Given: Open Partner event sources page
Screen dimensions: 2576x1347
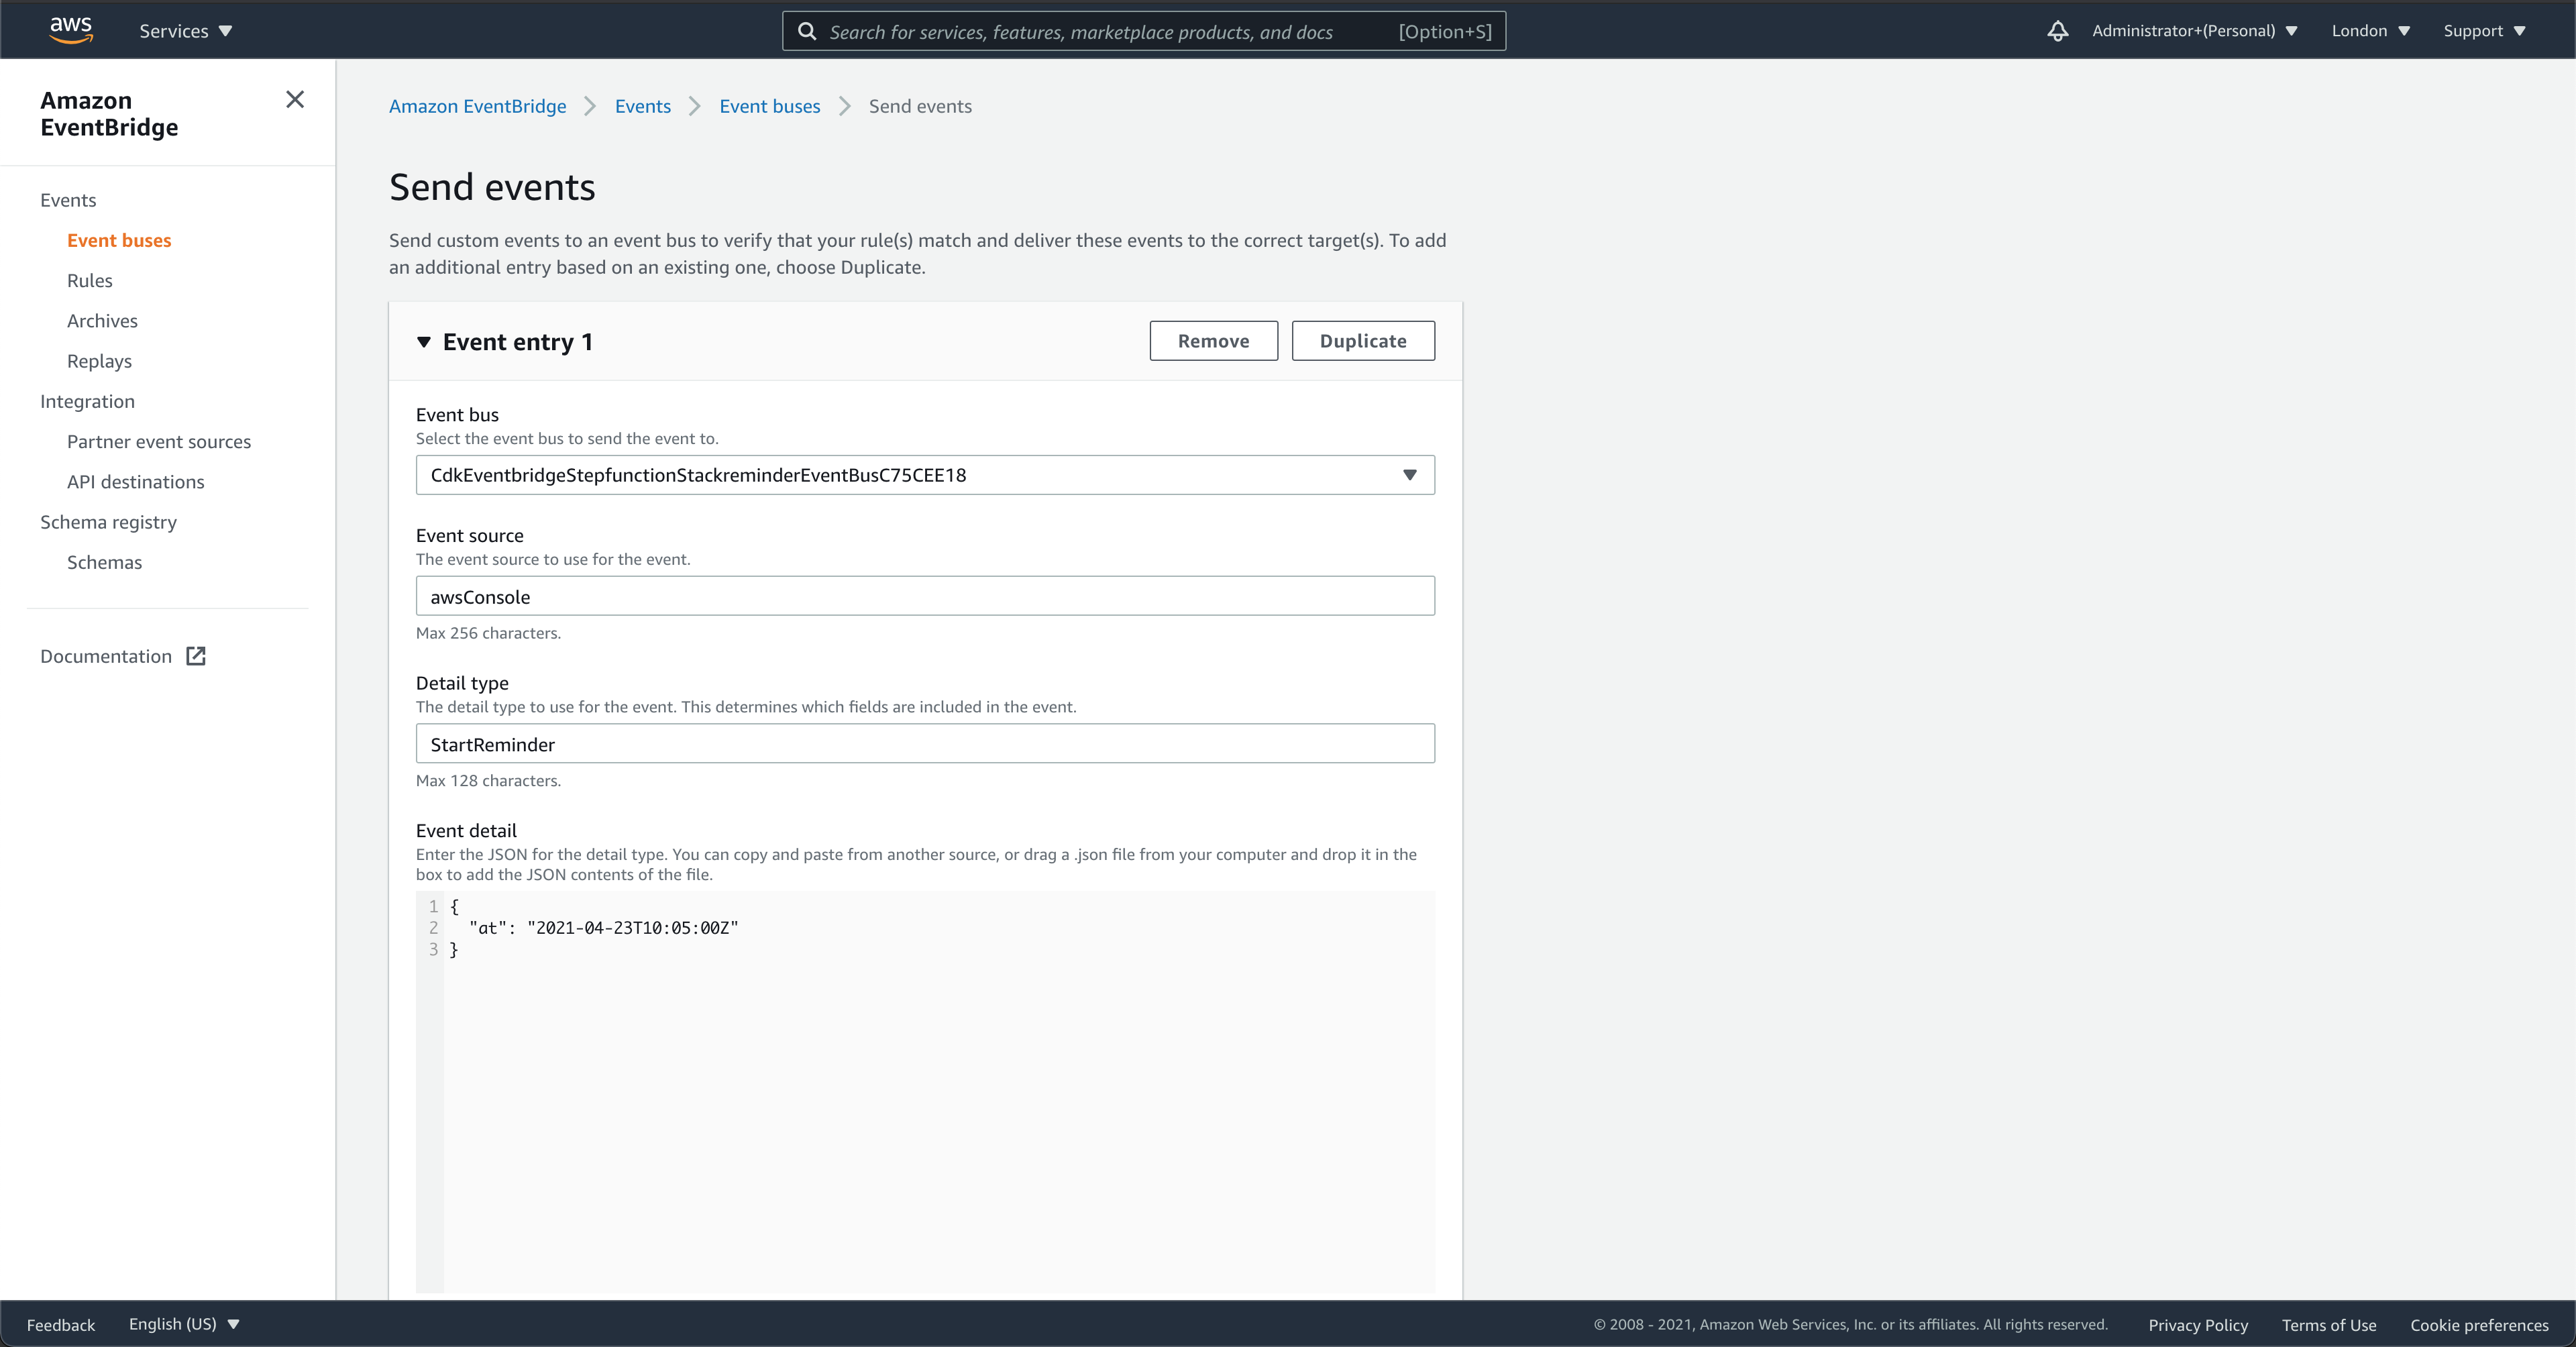Looking at the screenshot, I should tap(159, 441).
